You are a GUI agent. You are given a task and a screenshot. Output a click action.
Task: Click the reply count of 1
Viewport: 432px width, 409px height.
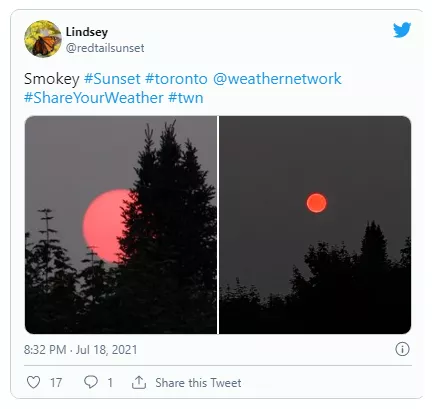110,383
